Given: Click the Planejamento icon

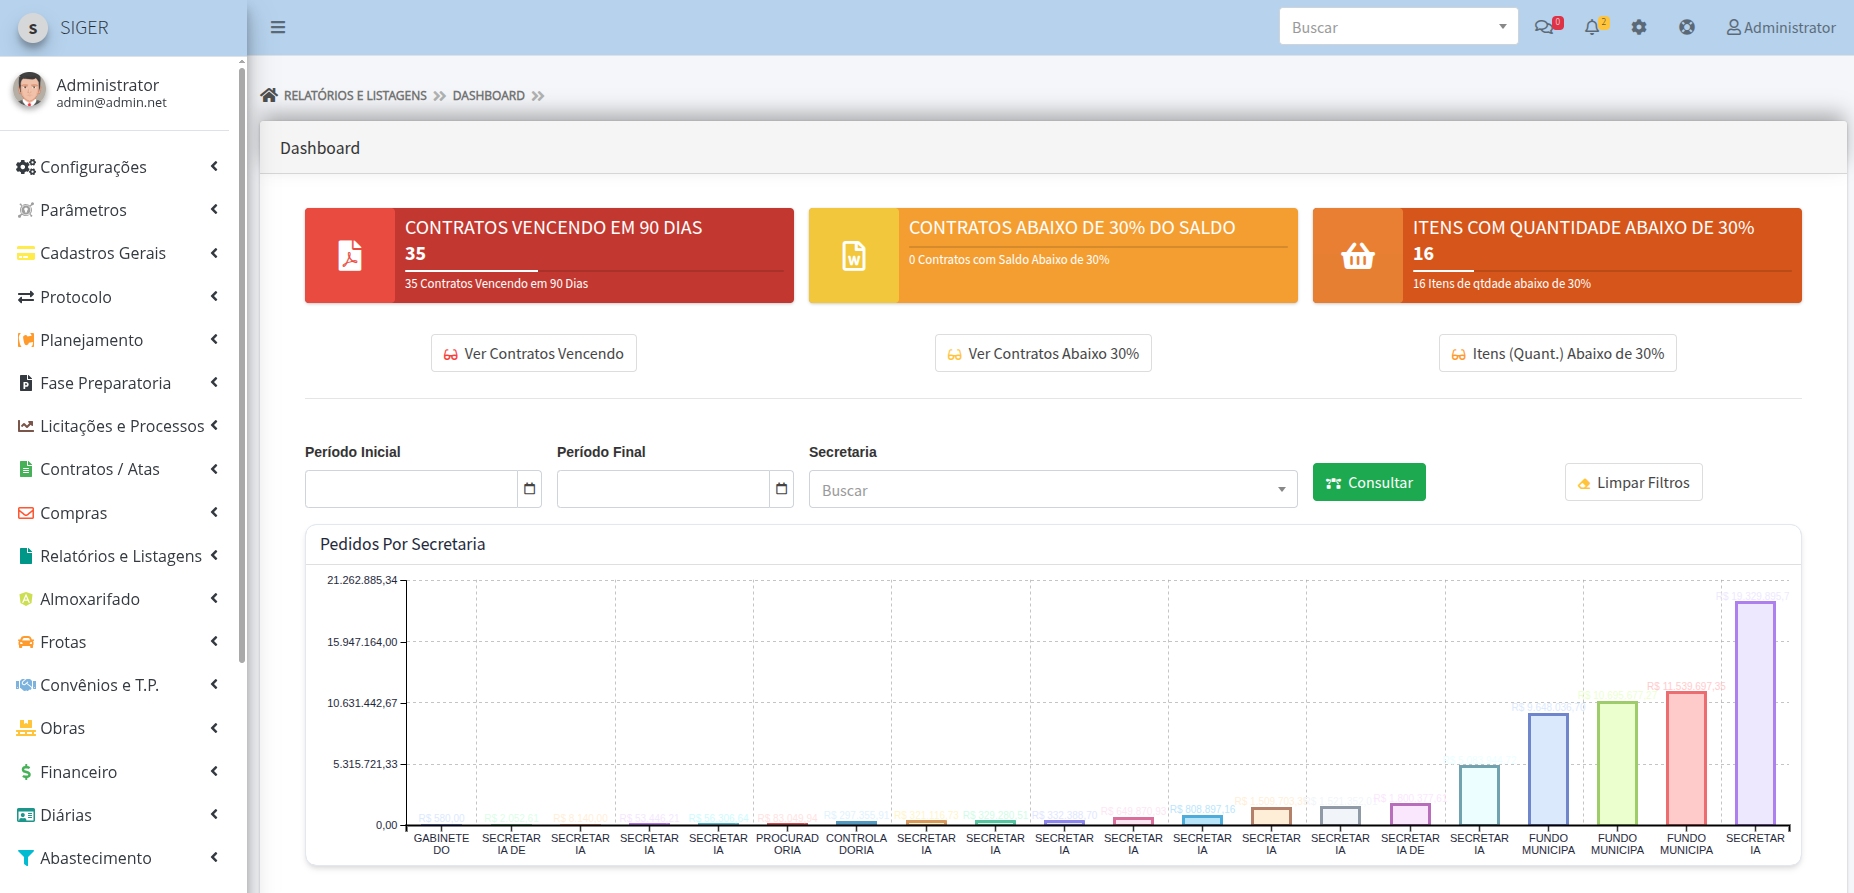Looking at the screenshot, I should (x=26, y=340).
